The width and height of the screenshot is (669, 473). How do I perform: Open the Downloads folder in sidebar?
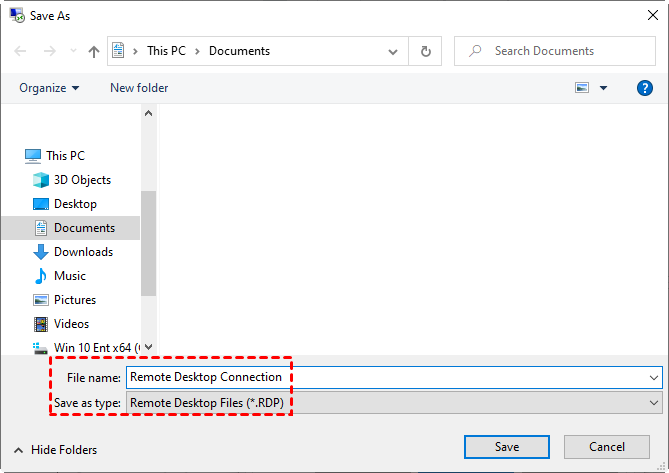click(x=83, y=252)
